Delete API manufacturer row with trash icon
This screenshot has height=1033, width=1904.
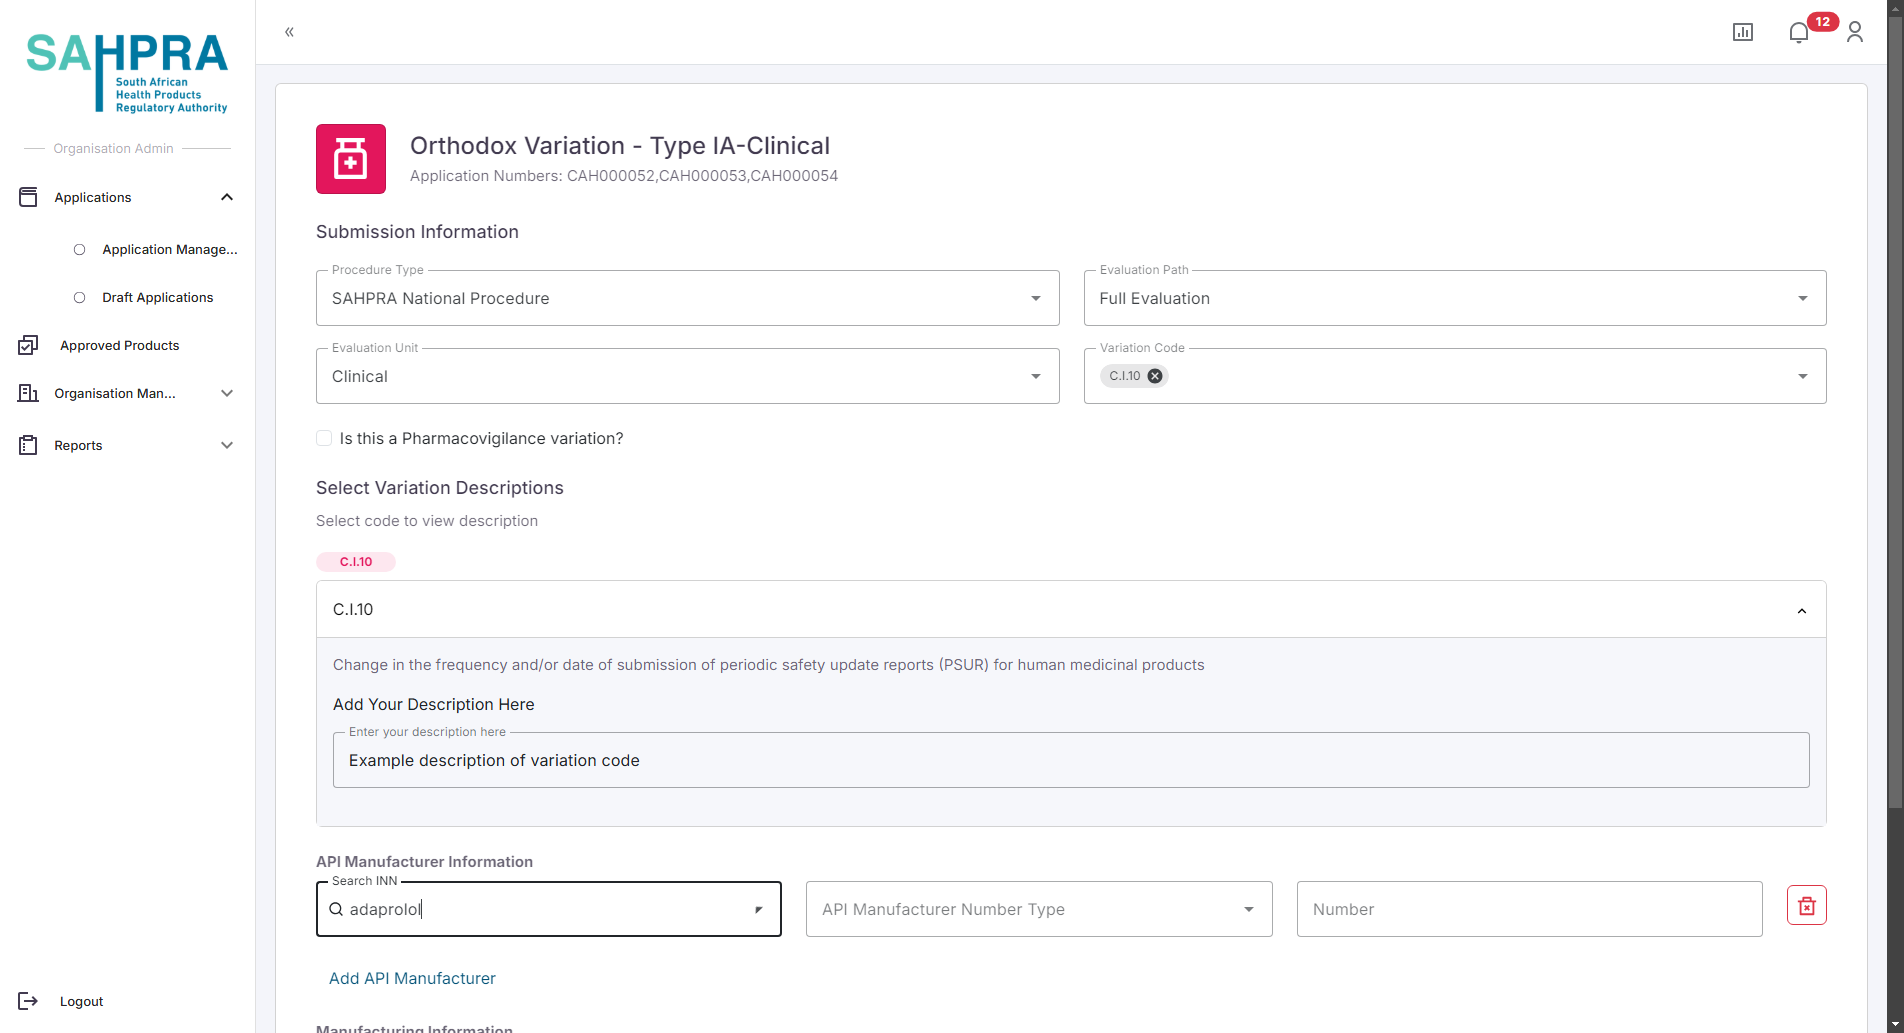point(1806,906)
